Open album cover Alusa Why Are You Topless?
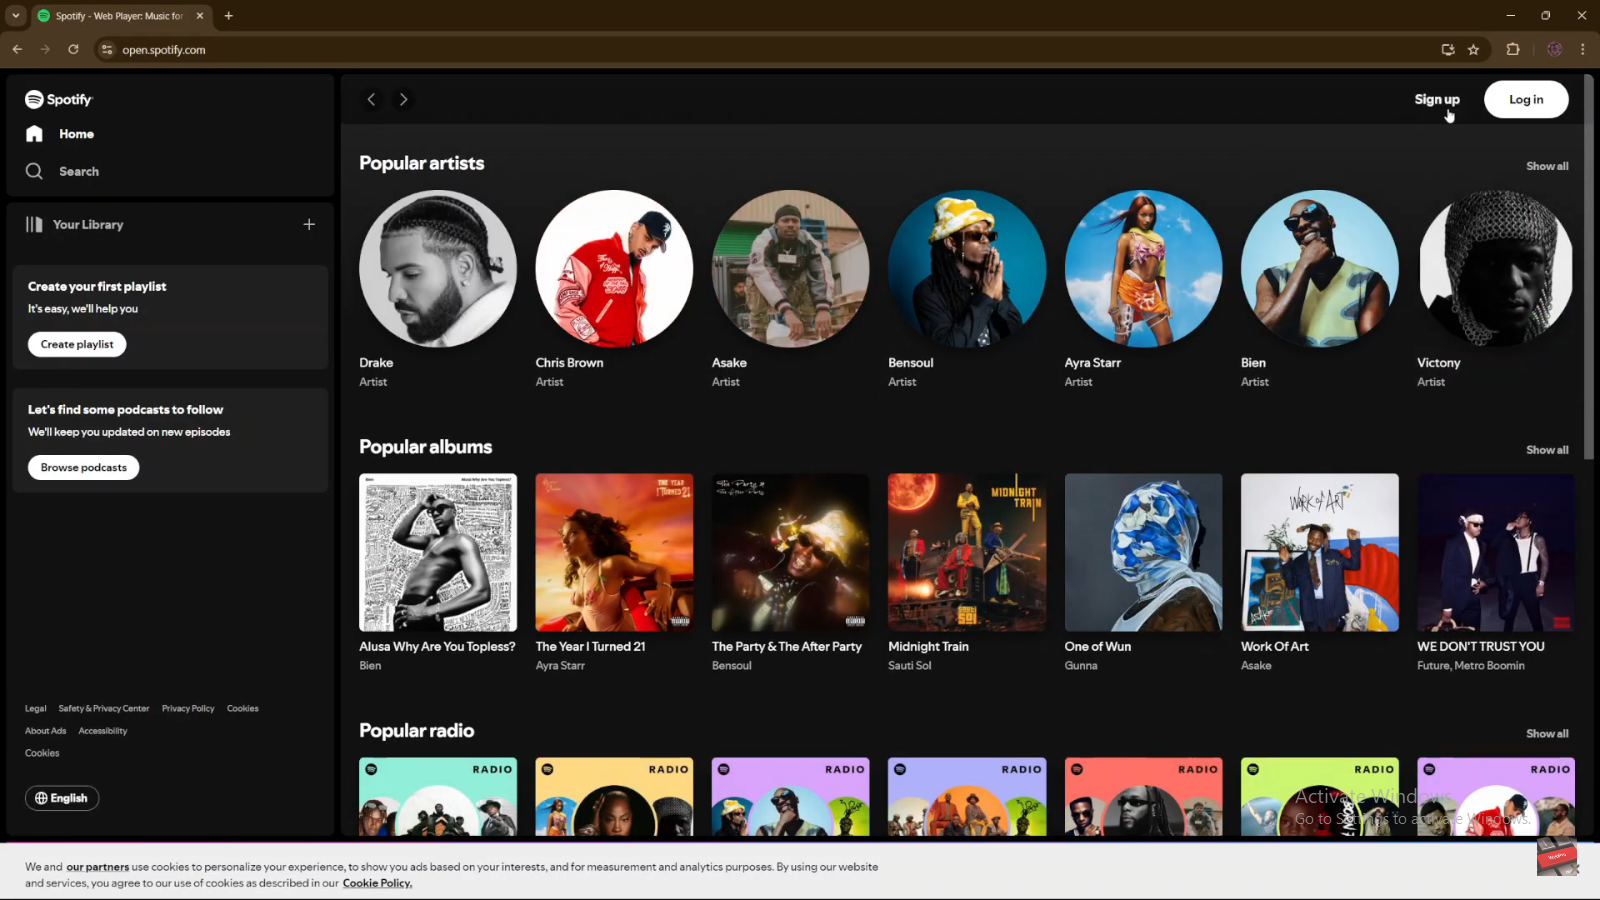 point(438,552)
